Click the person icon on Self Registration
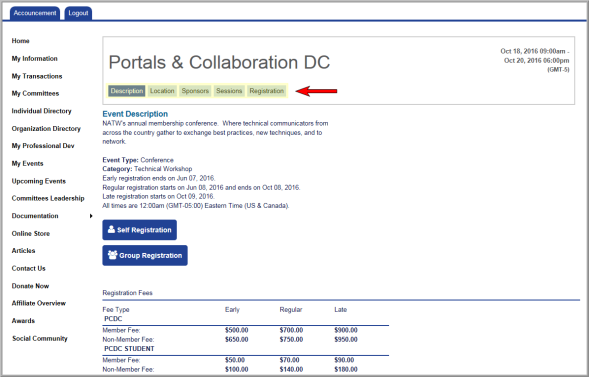 click(111, 229)
